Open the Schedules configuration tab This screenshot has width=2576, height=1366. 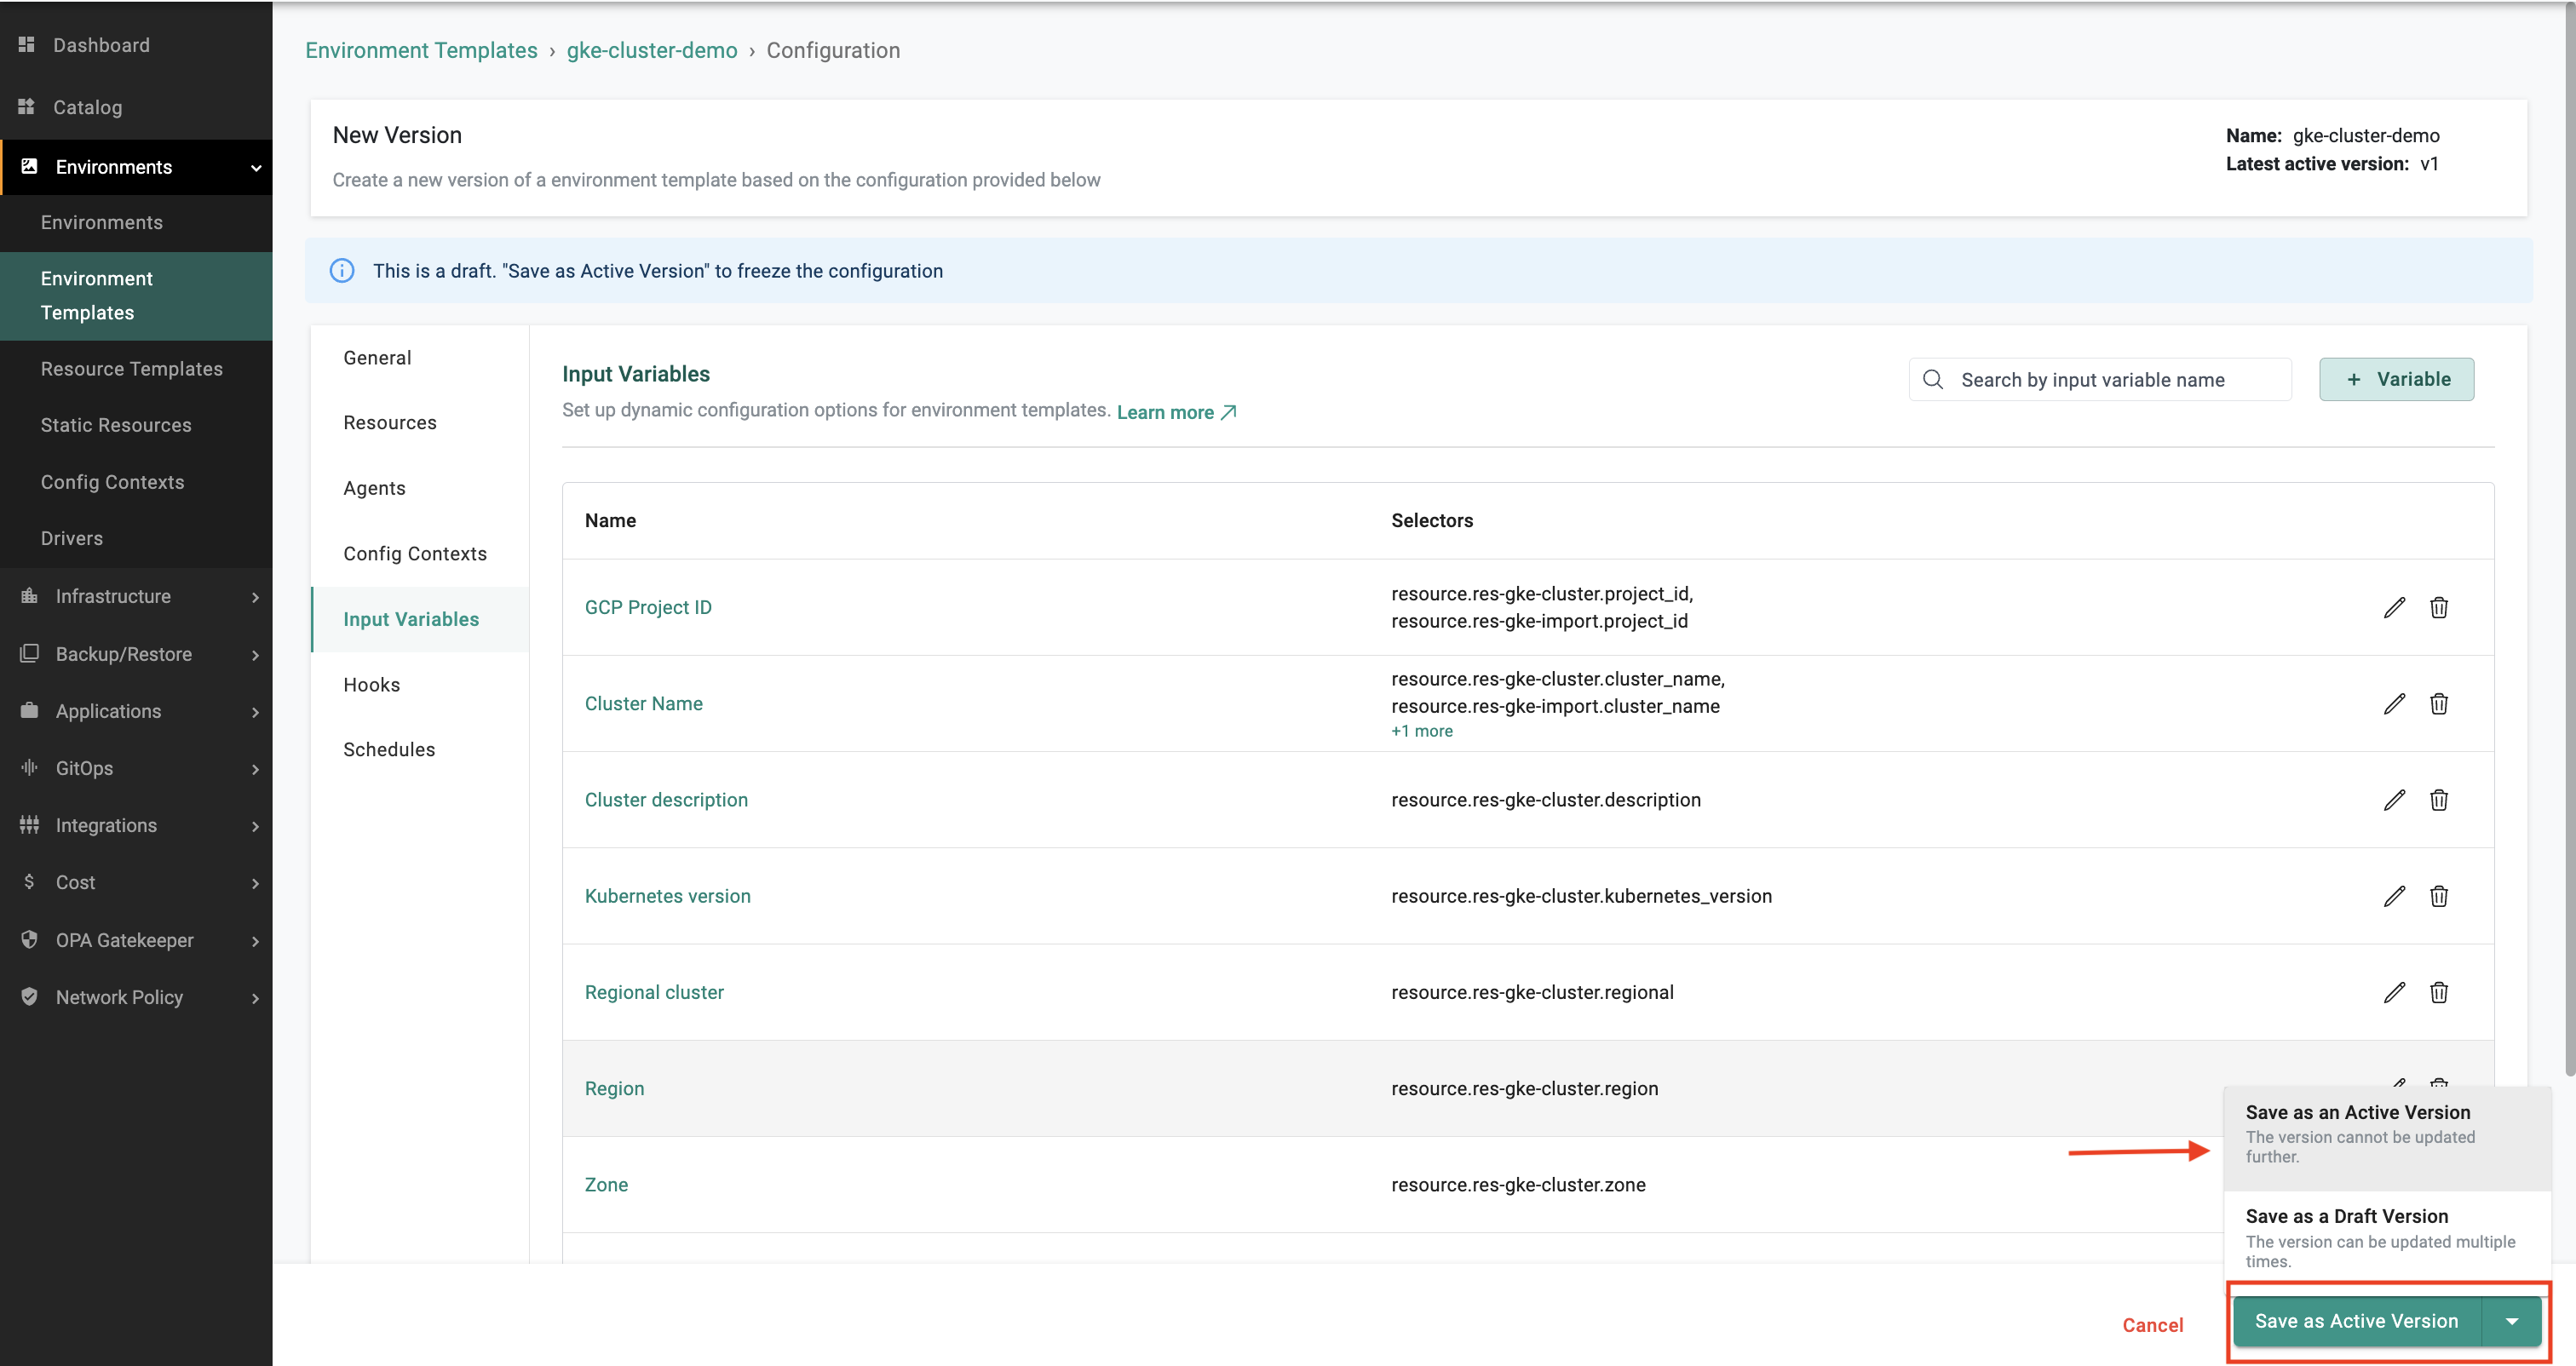[x=420, y=750]
